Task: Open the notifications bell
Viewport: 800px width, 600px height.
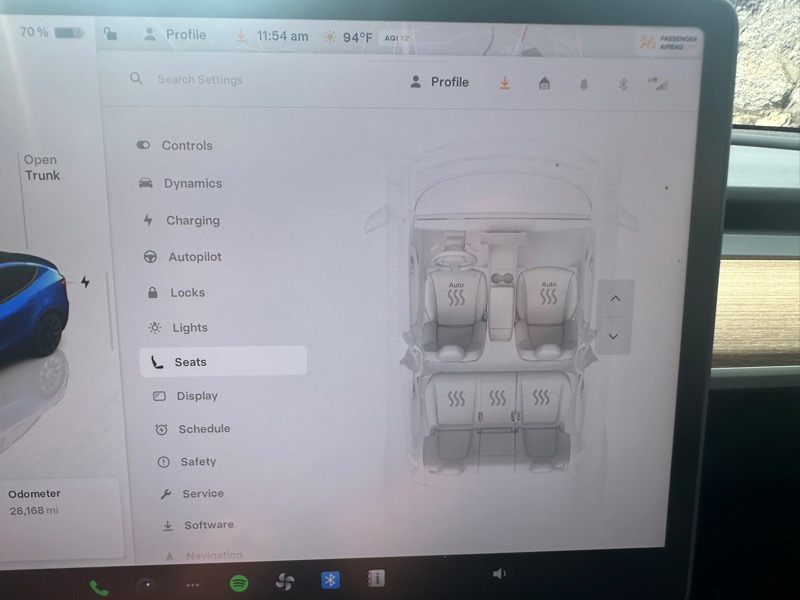Action: pyautogui.click(x=583, y=85)
